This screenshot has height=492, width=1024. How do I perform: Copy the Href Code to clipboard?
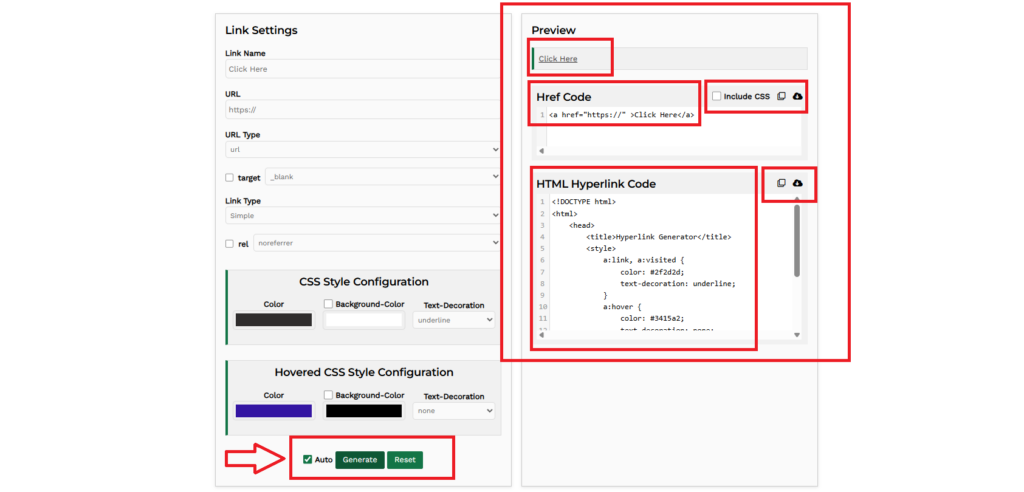point(781,97)
